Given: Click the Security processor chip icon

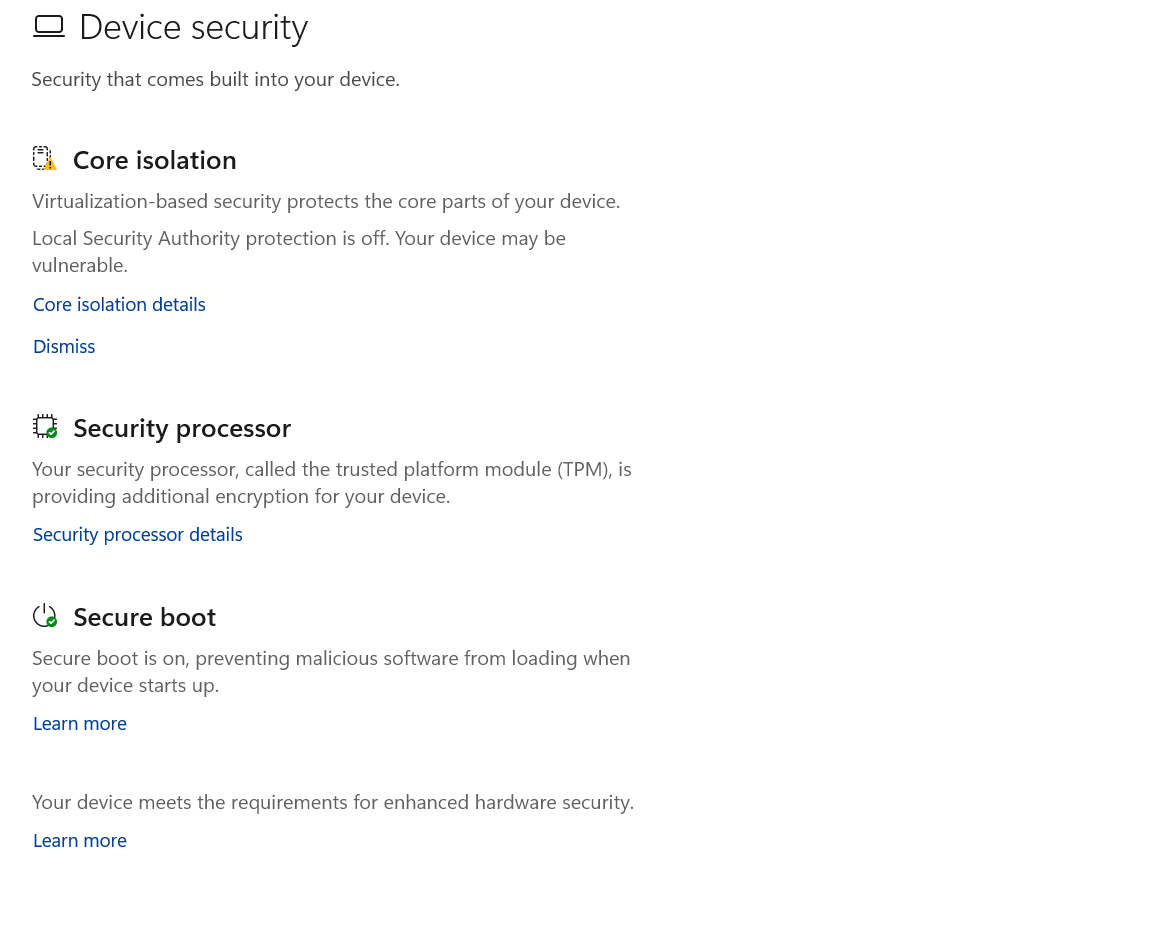Looking at the screenshot, I should pos(44,426).
